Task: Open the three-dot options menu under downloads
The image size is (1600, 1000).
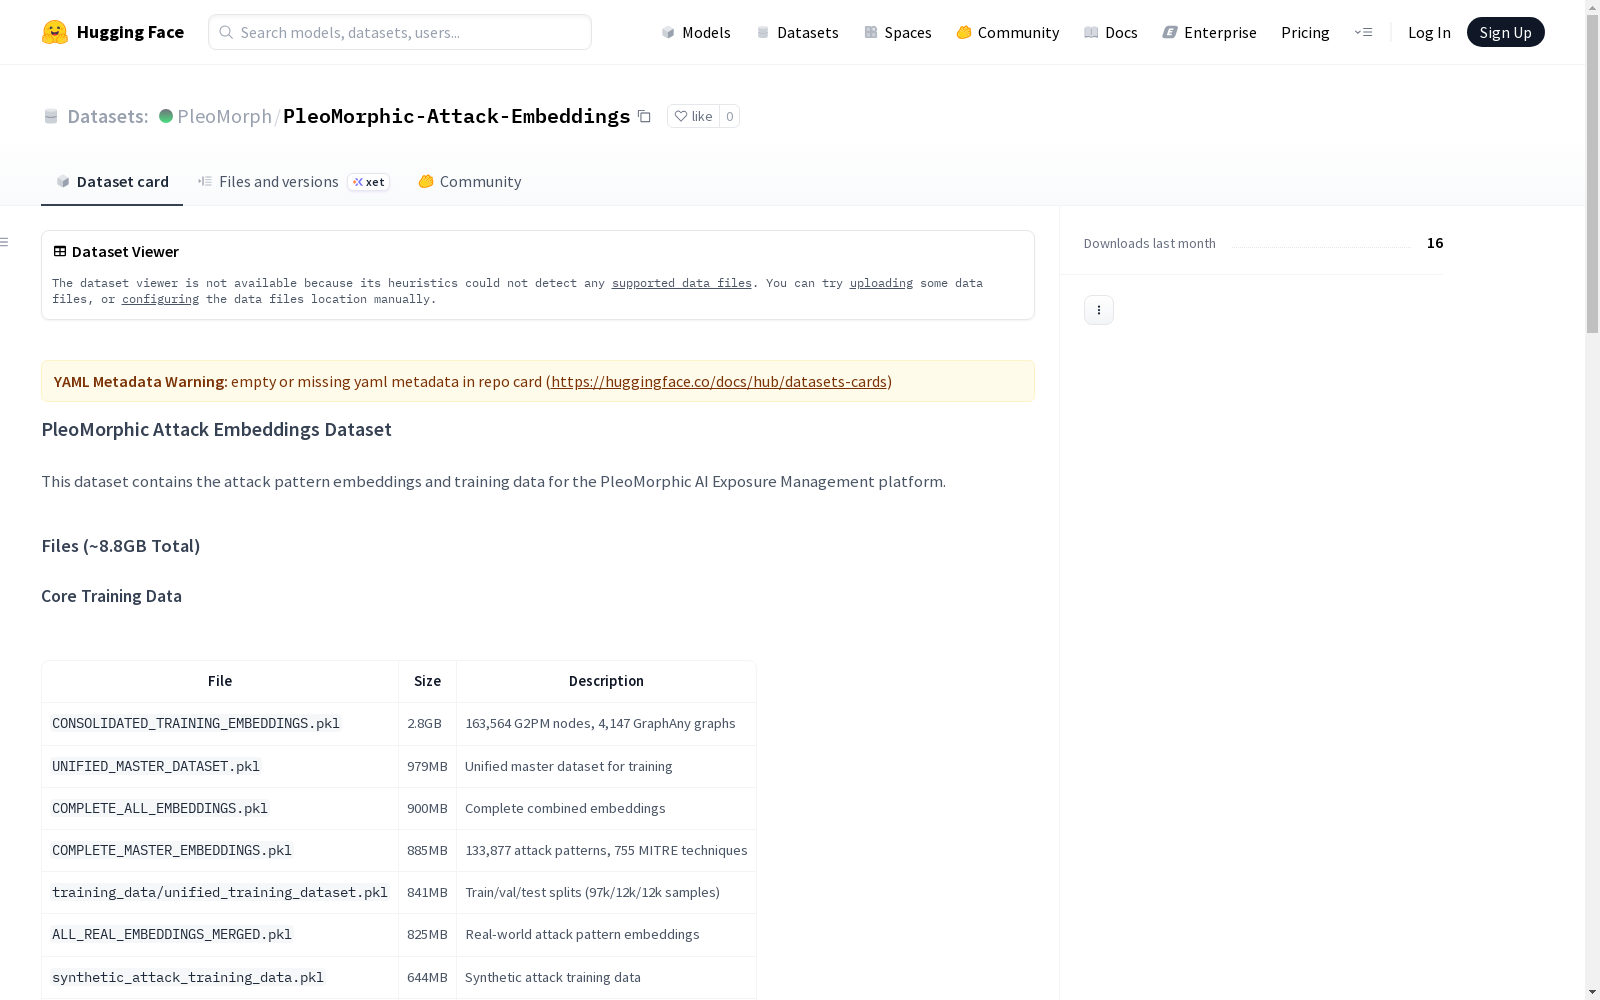Action: click(x=1098, y=310)
